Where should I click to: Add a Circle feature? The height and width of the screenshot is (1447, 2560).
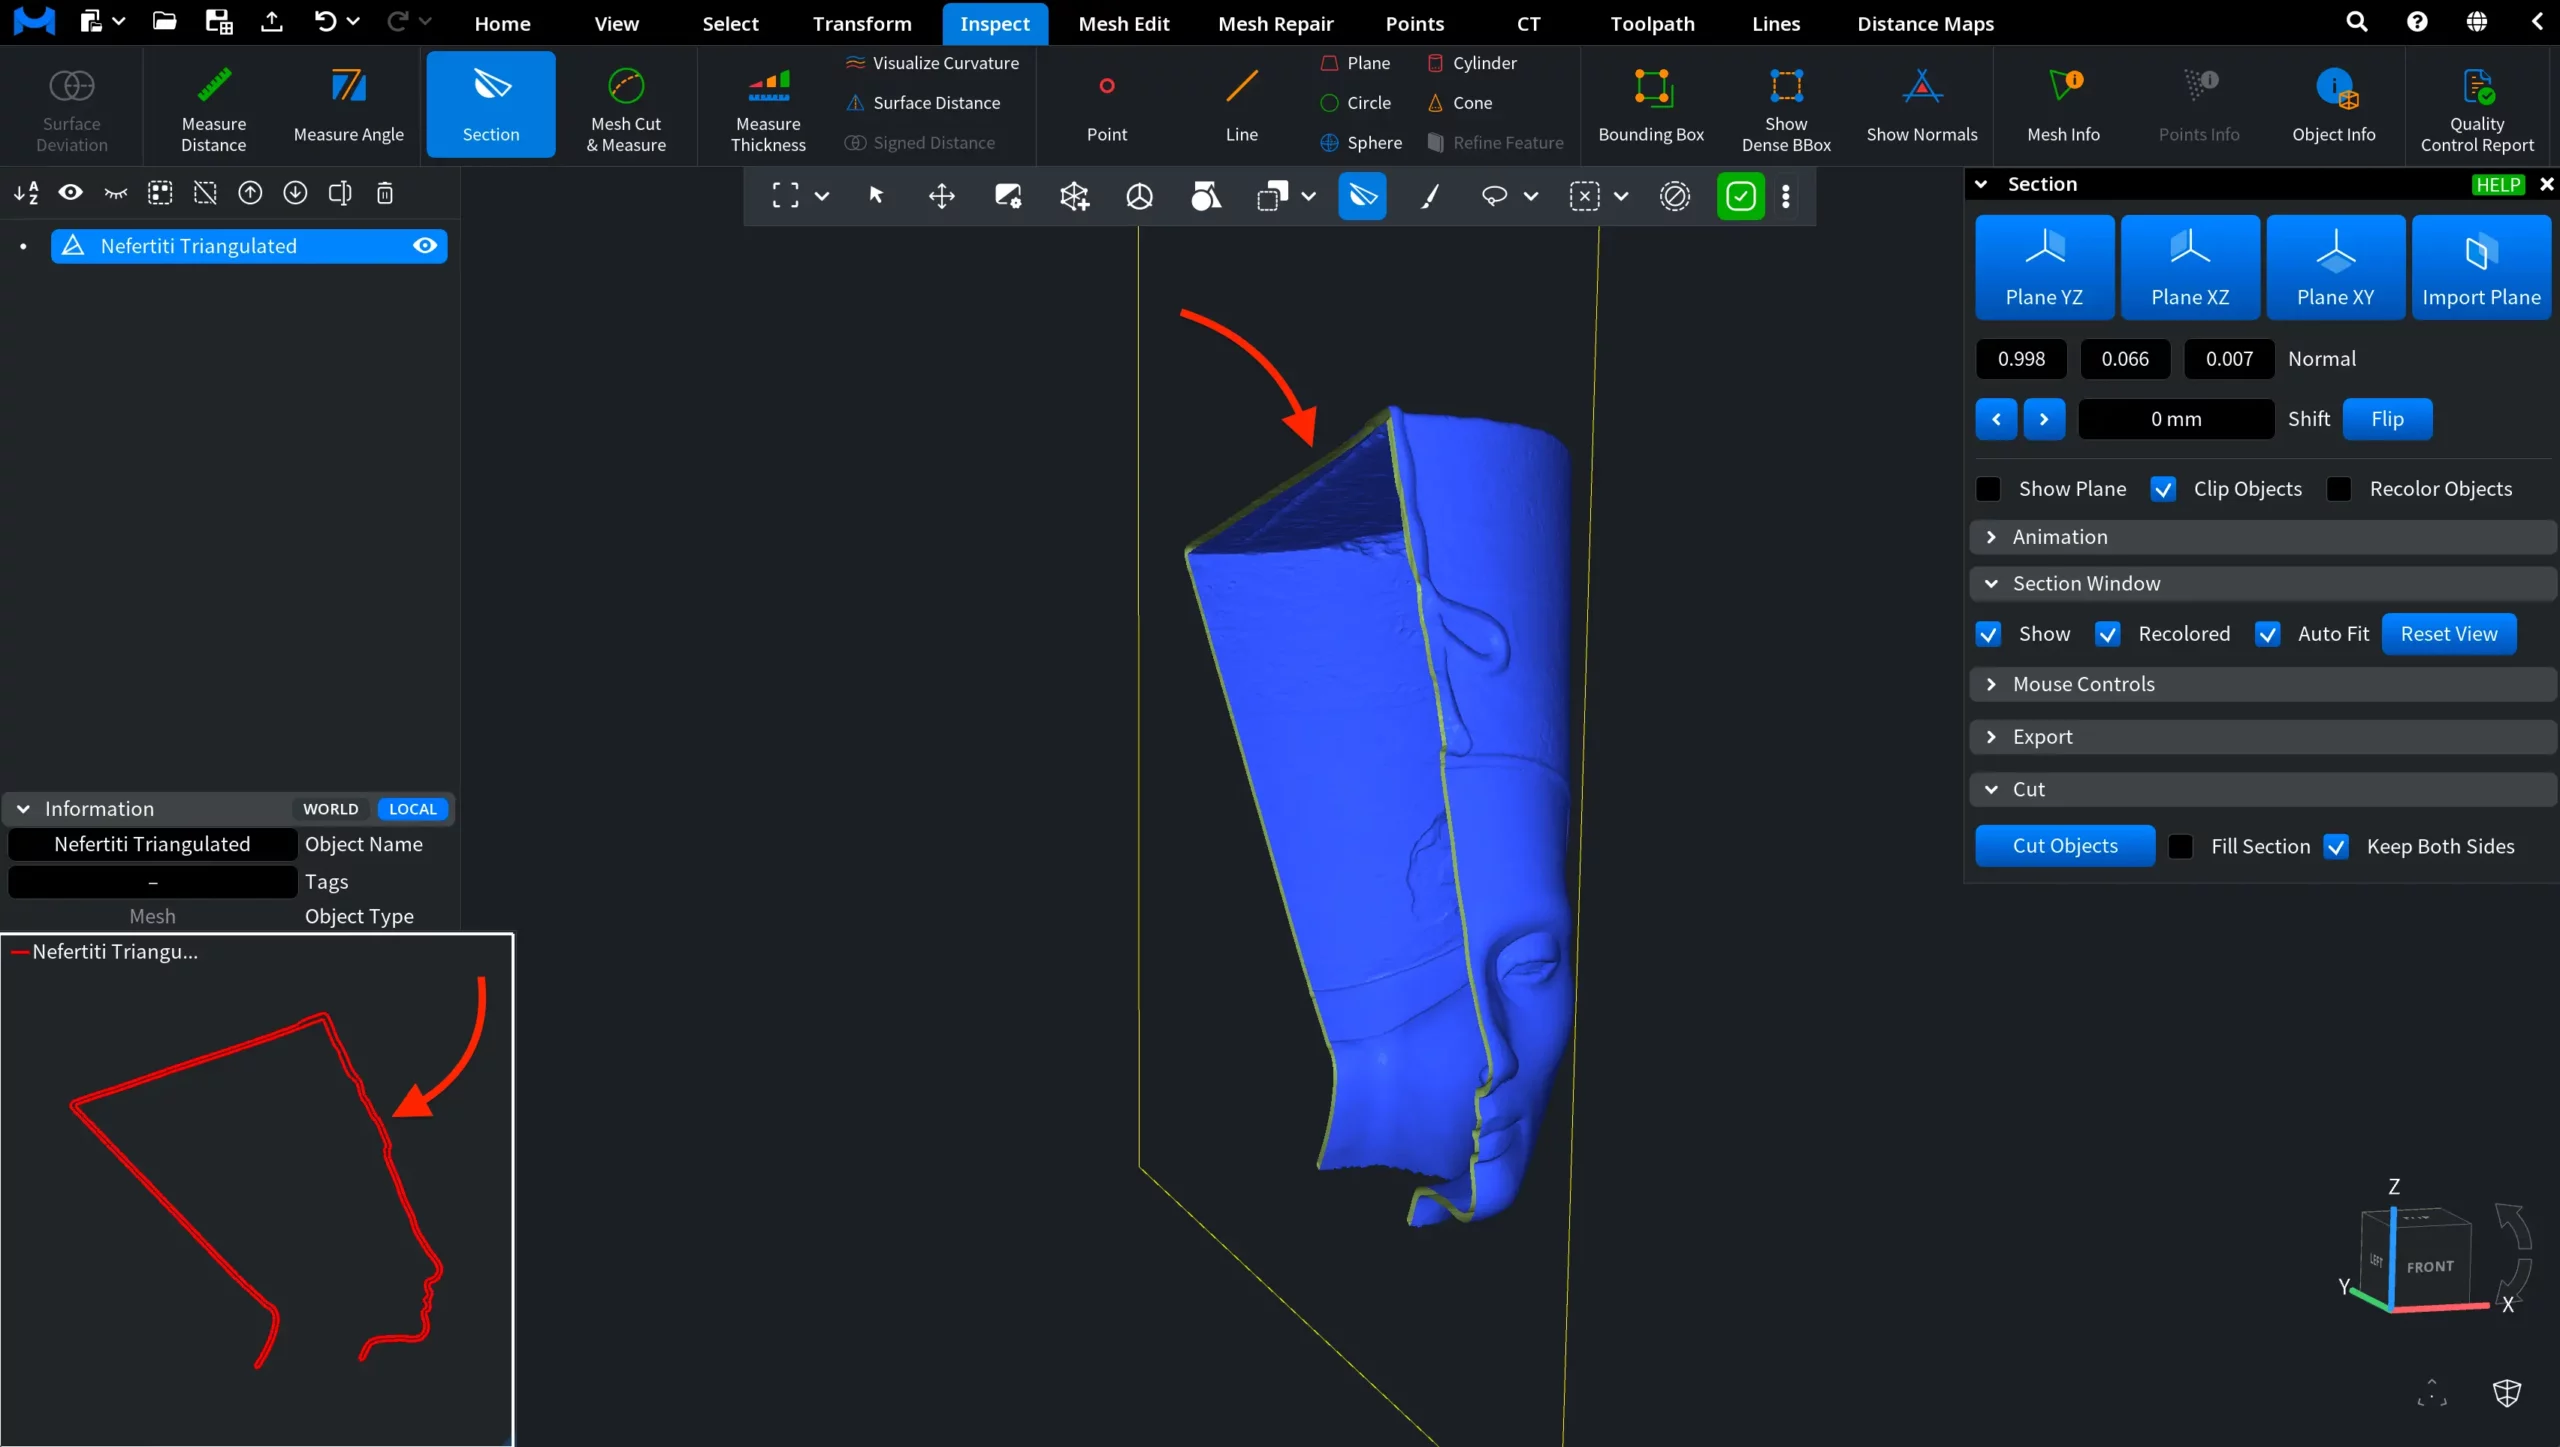(1356, 103)
